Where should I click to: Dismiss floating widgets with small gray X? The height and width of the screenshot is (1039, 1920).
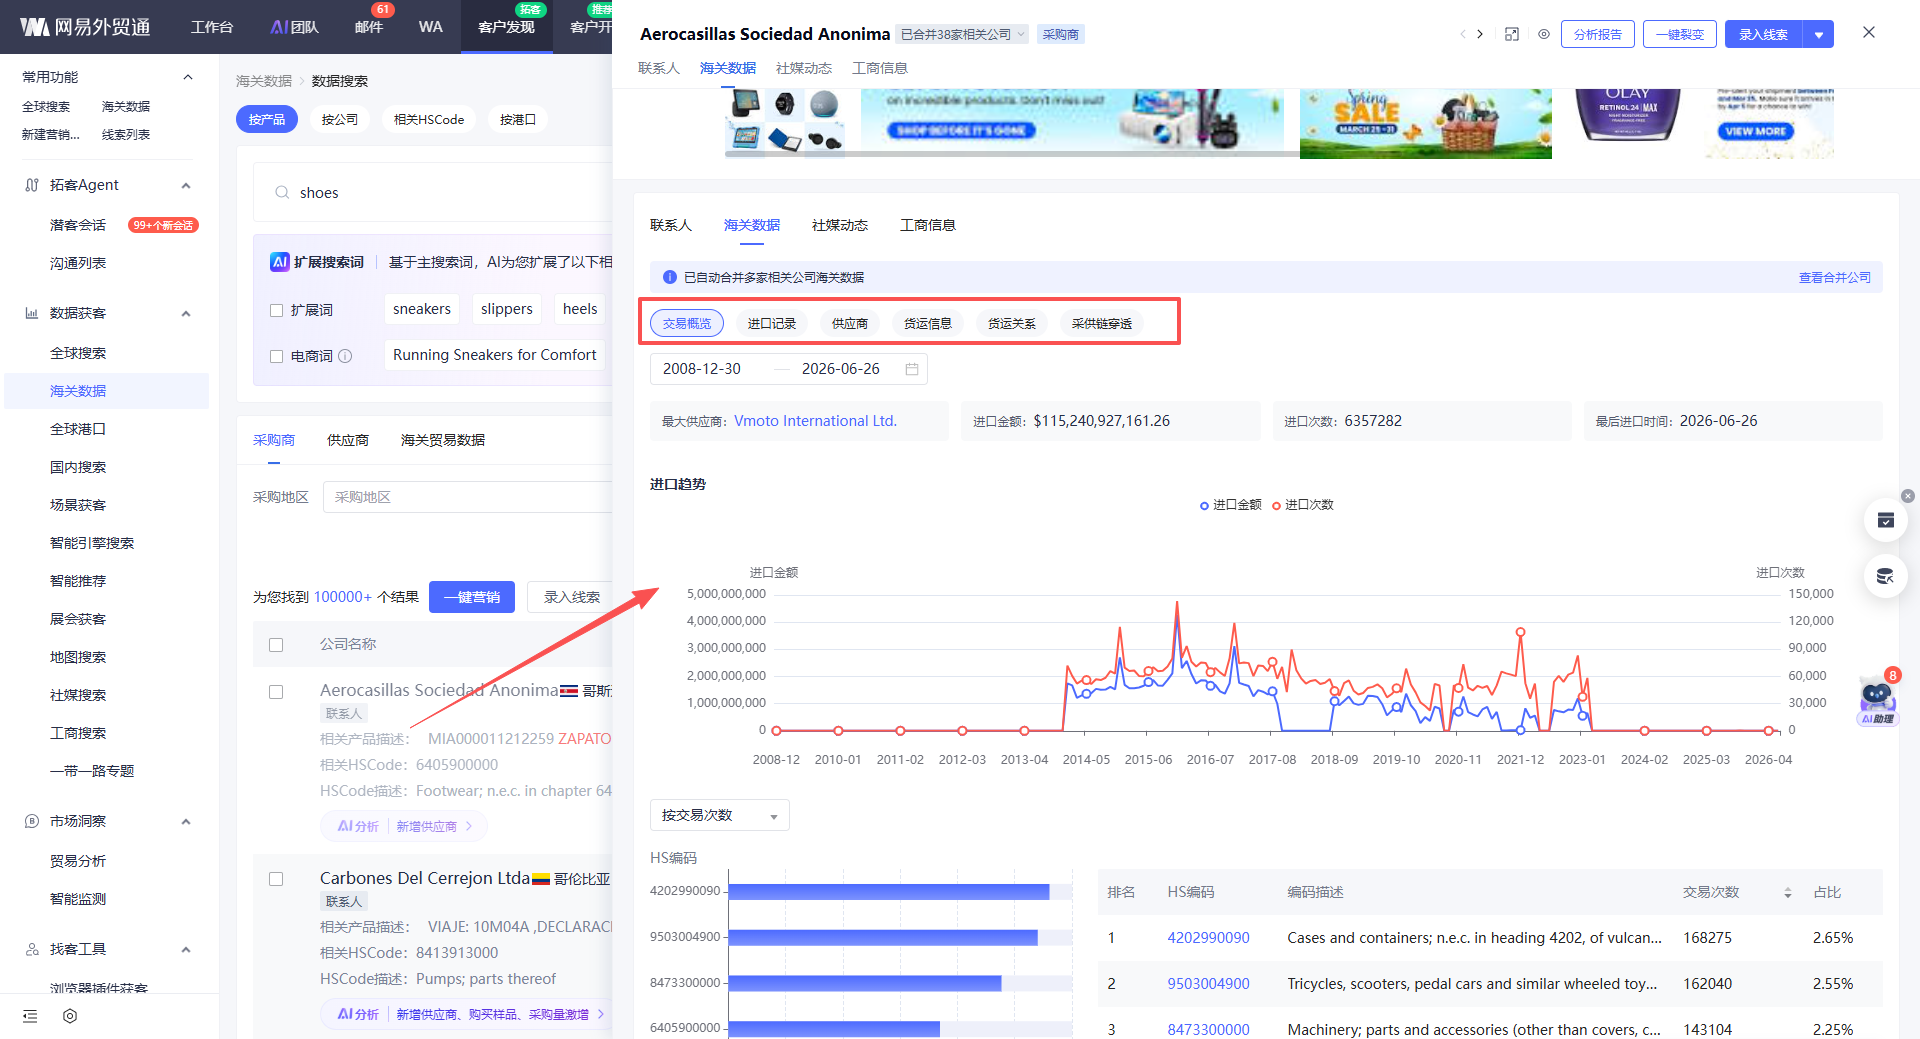1908,496
